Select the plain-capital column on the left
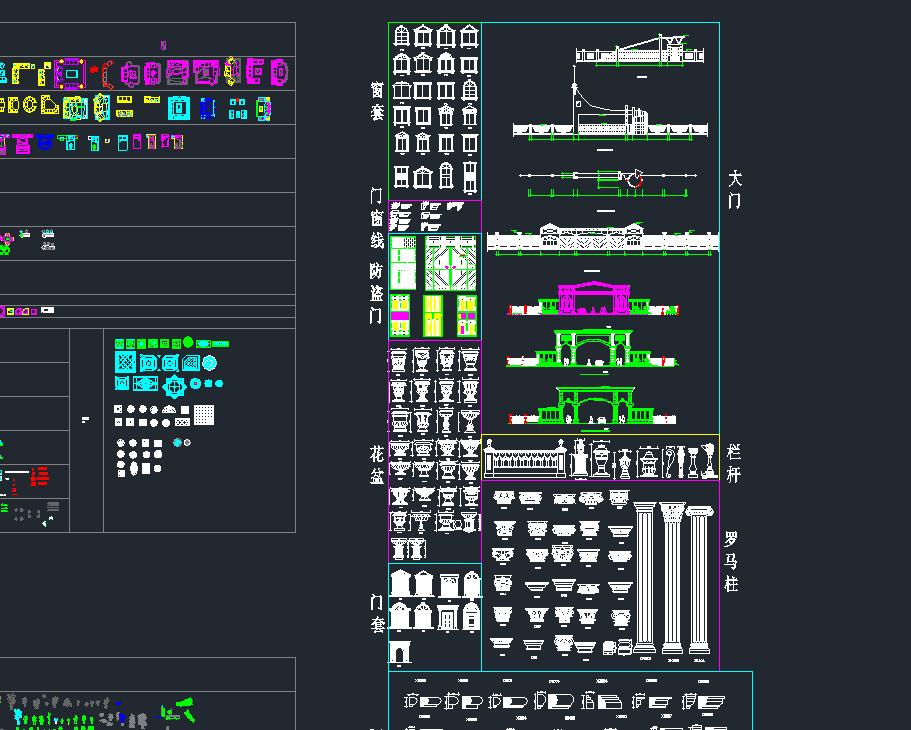The image size is (911, 730). (644, 578)
